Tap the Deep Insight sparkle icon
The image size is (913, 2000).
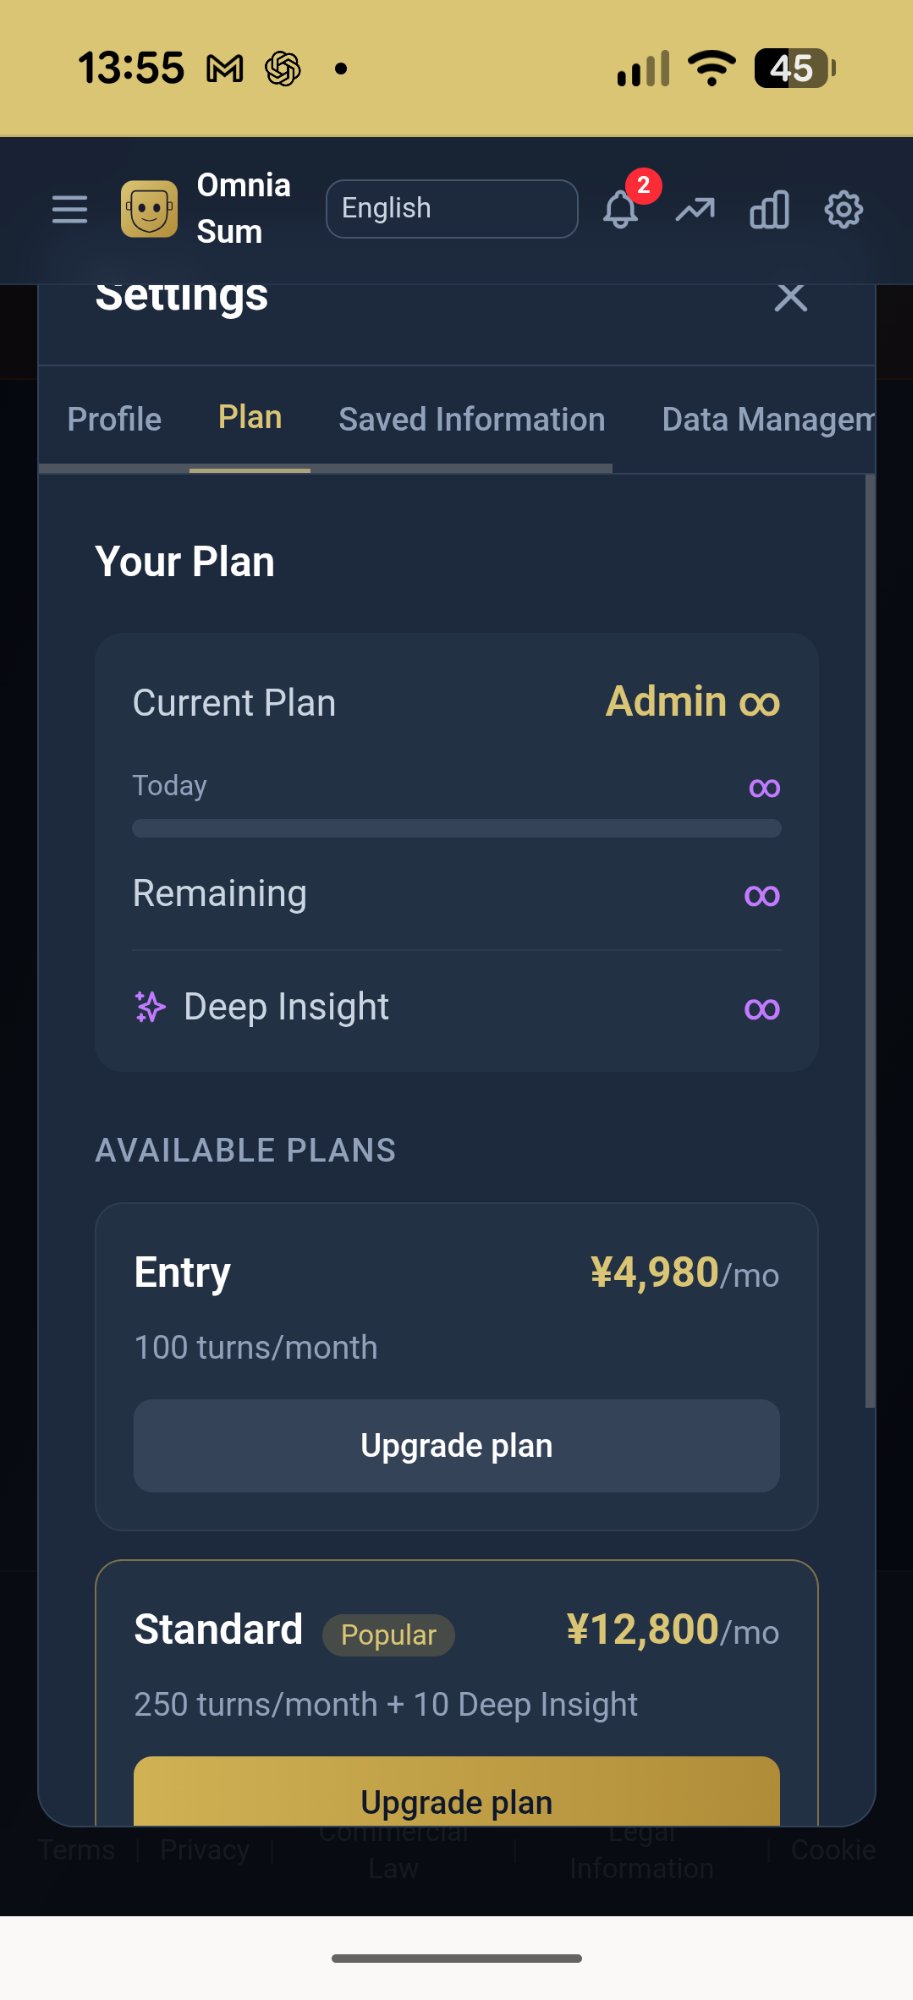(150, 1007)
